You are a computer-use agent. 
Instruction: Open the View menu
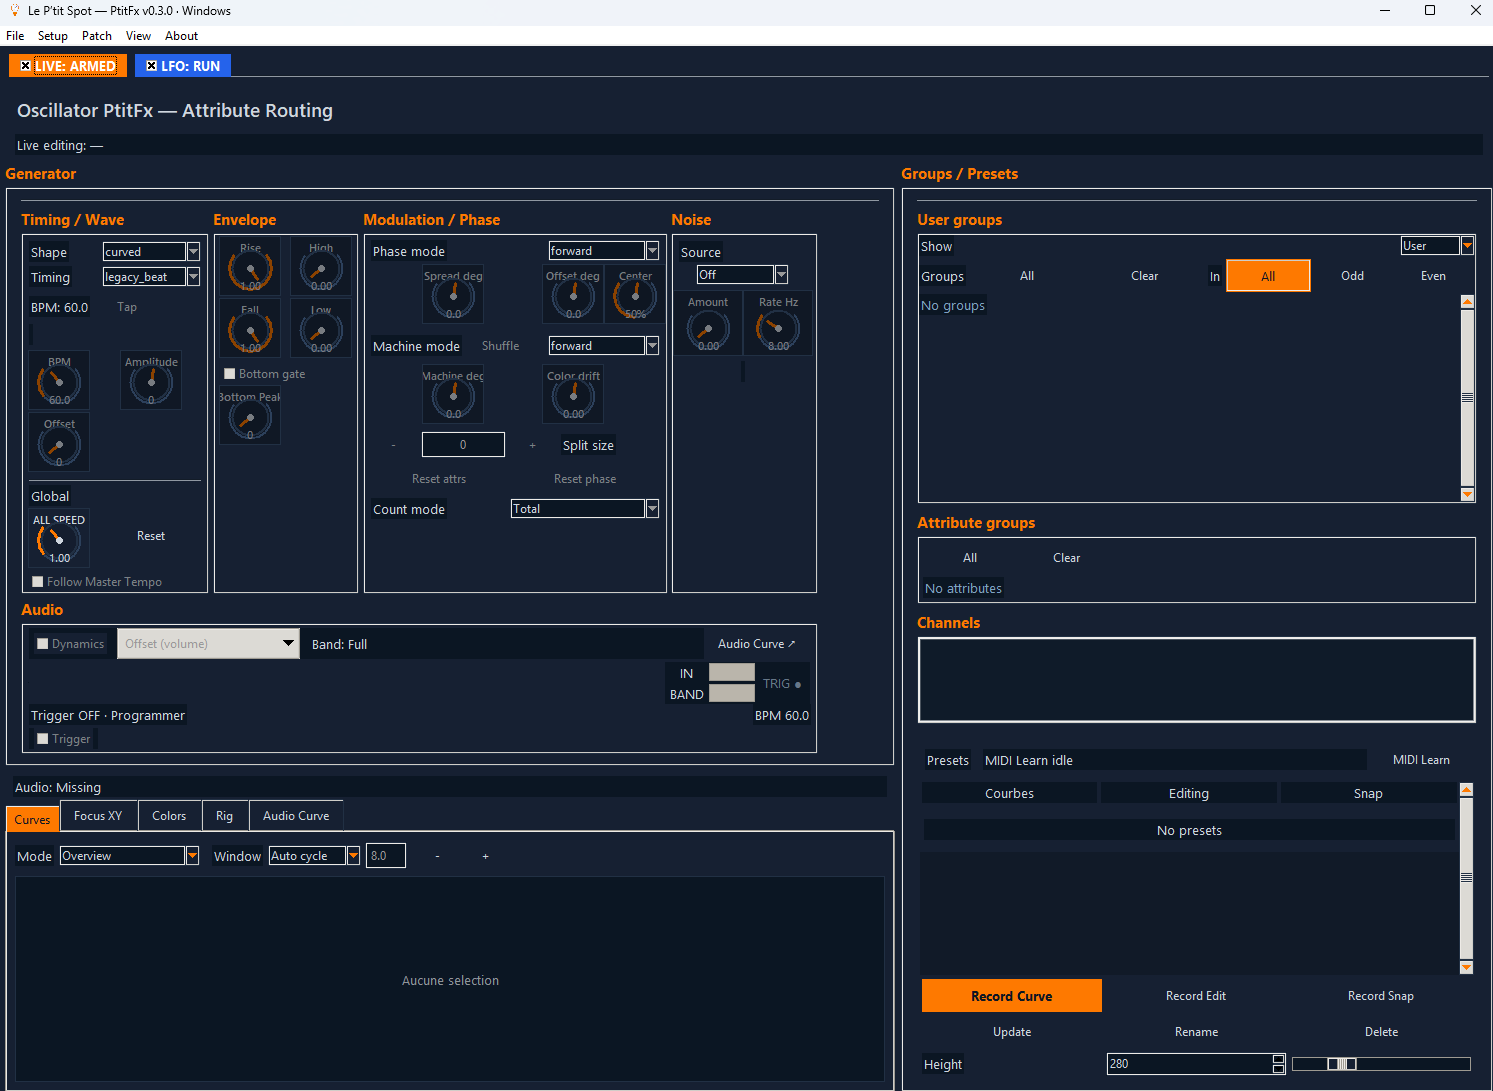click(138, 36)
